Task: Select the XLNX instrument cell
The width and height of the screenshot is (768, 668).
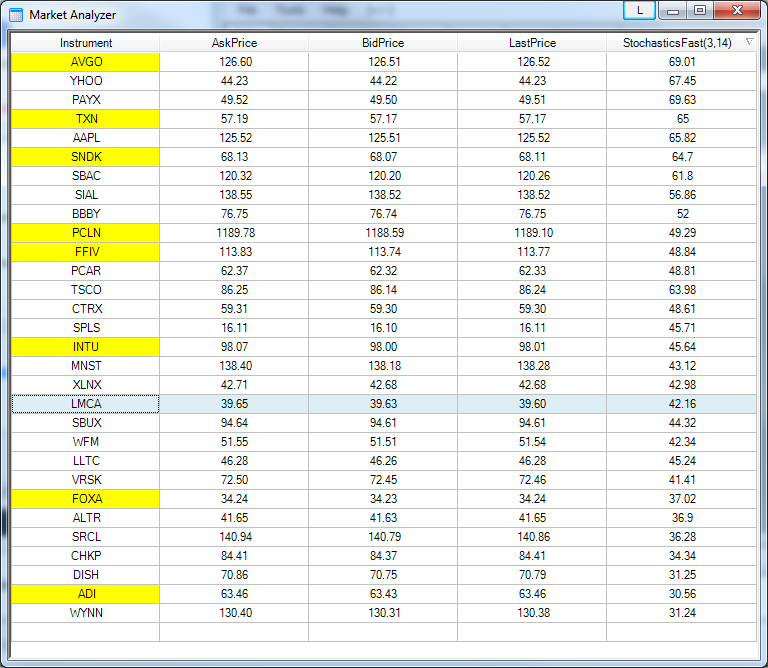Action: point(86,385)
